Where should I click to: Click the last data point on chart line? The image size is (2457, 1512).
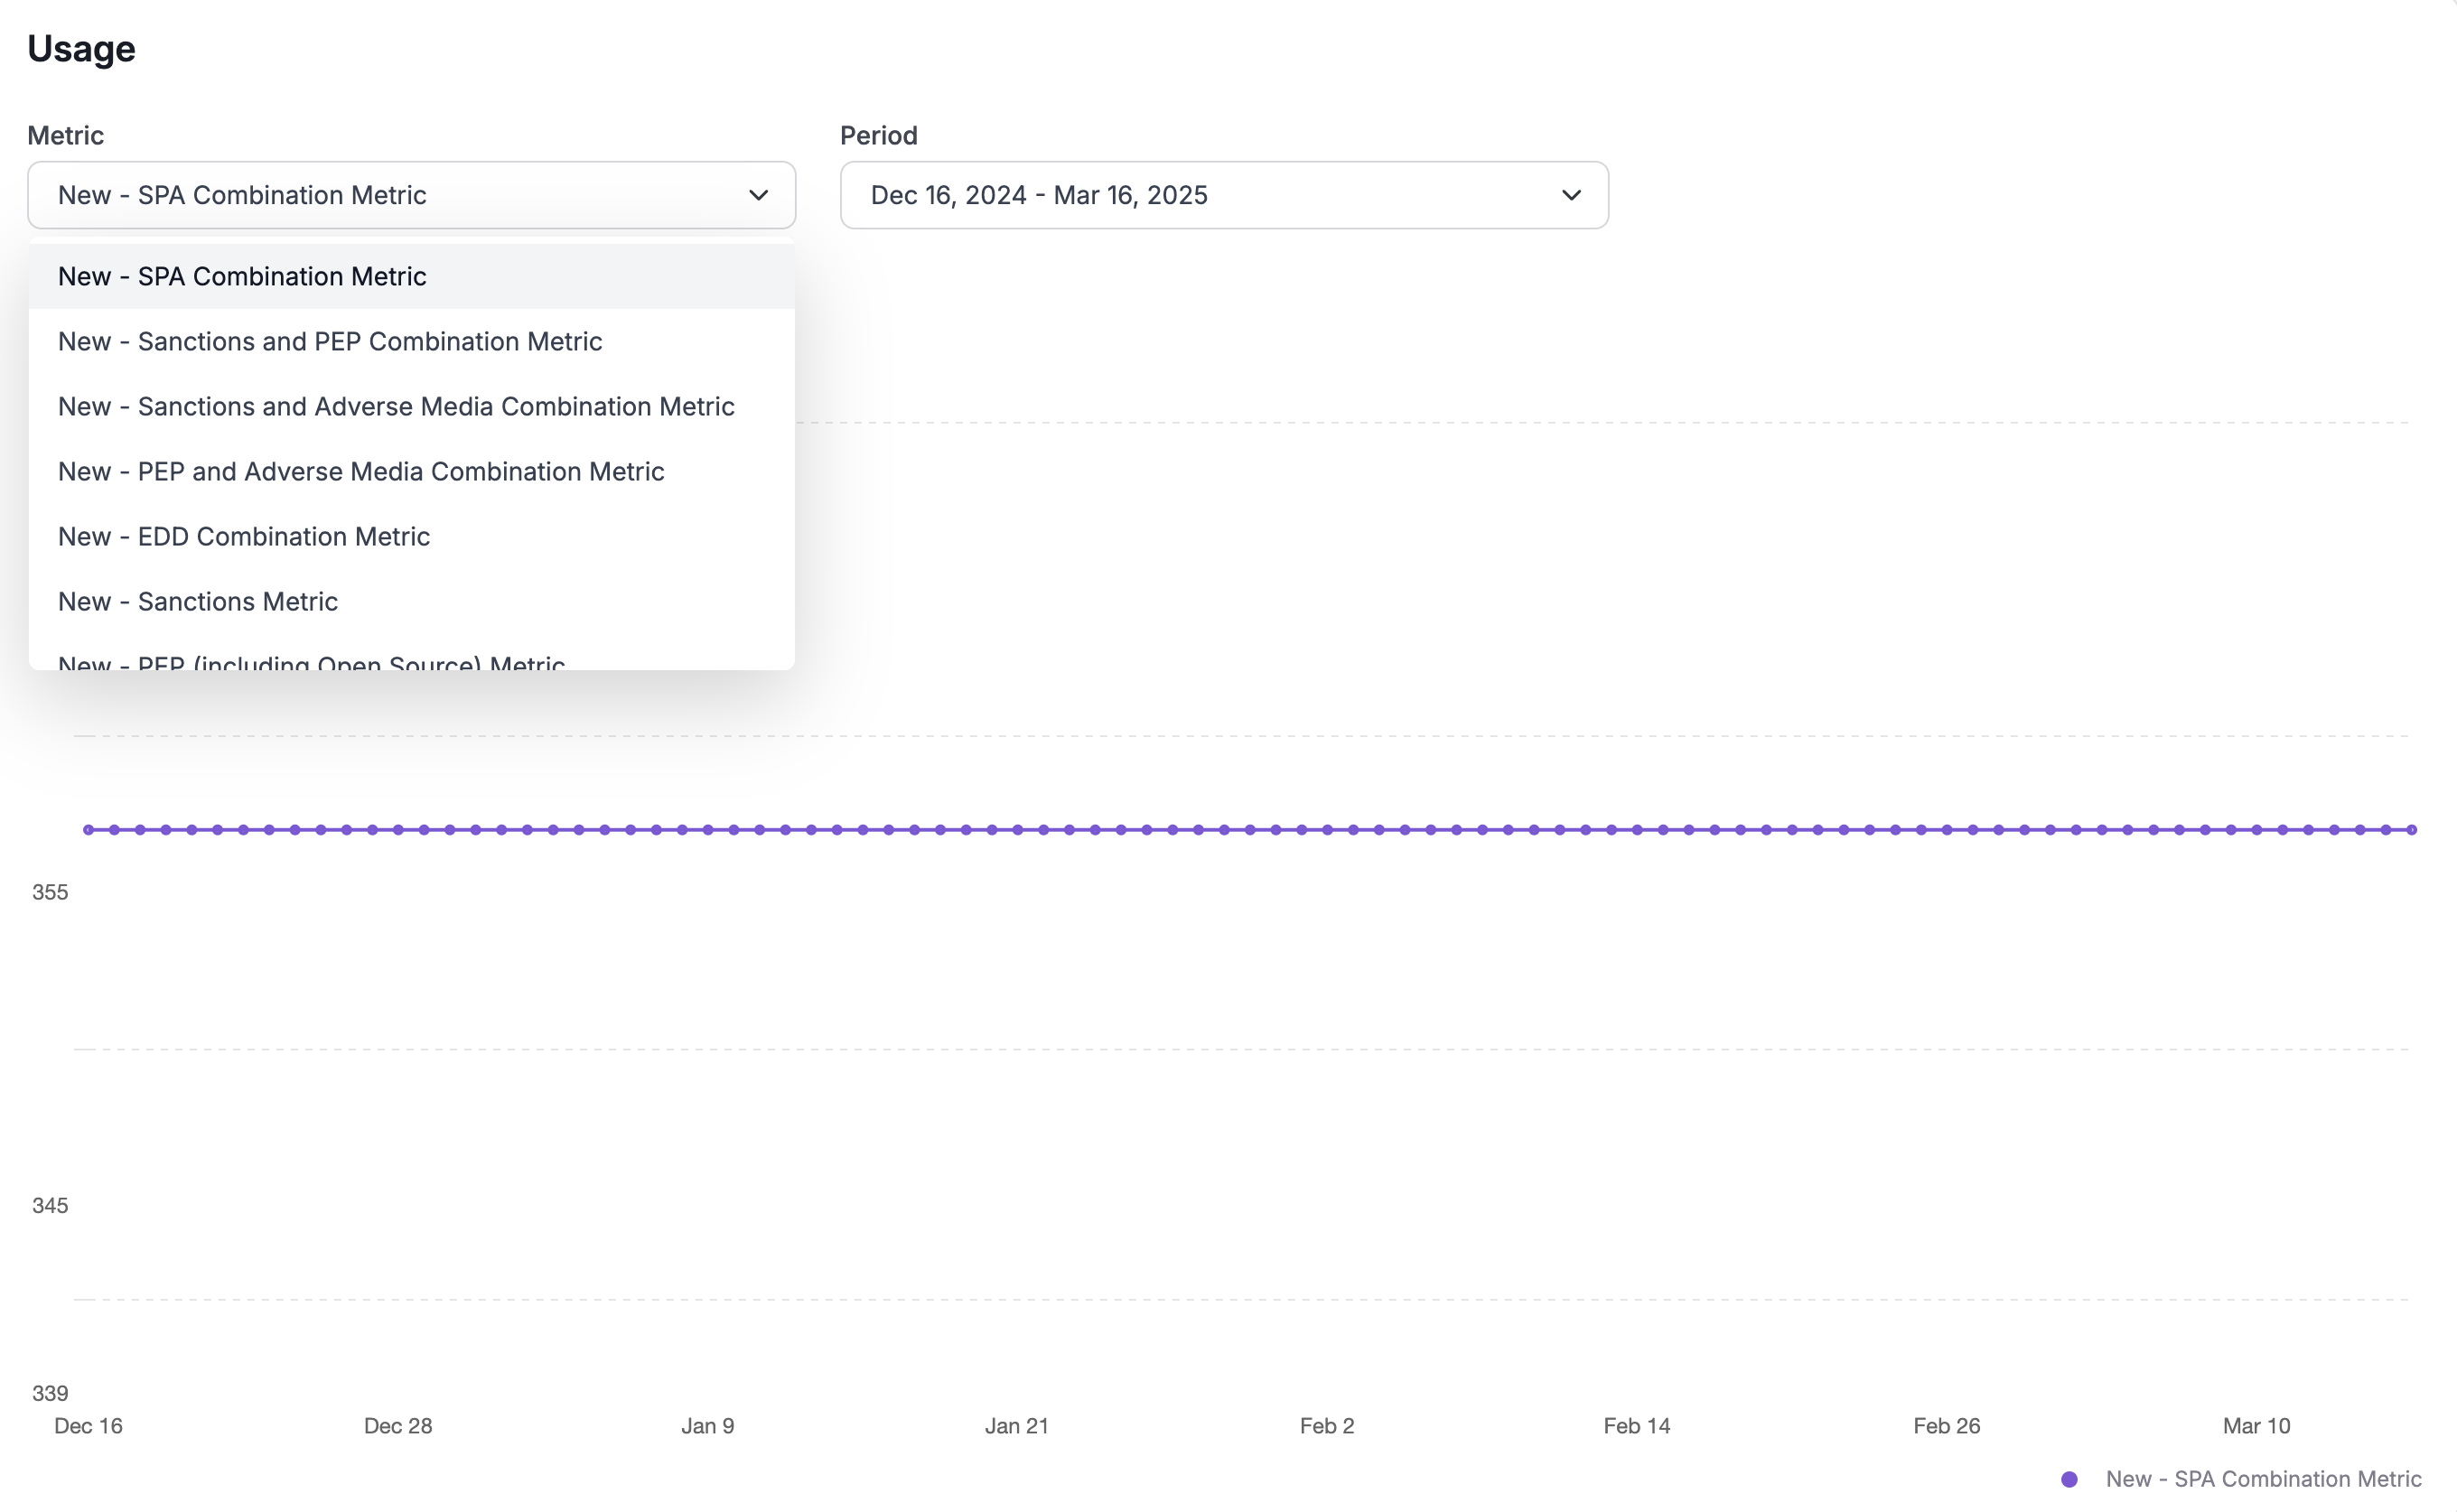(x=2412, y=830)
